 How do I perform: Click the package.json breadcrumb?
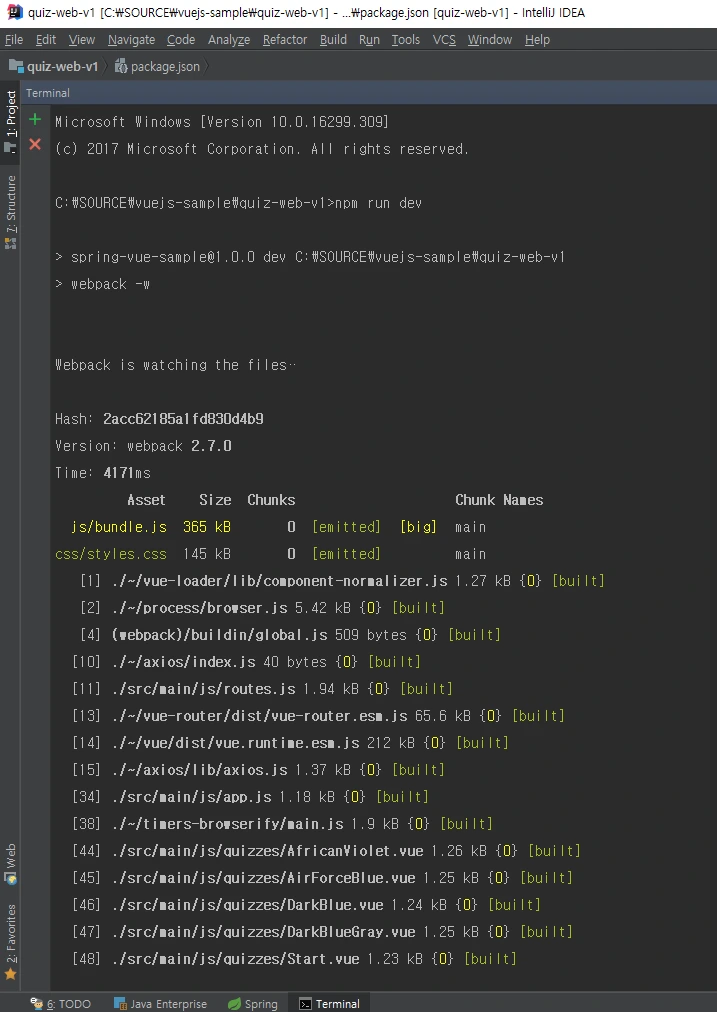[x=157, y=66]
